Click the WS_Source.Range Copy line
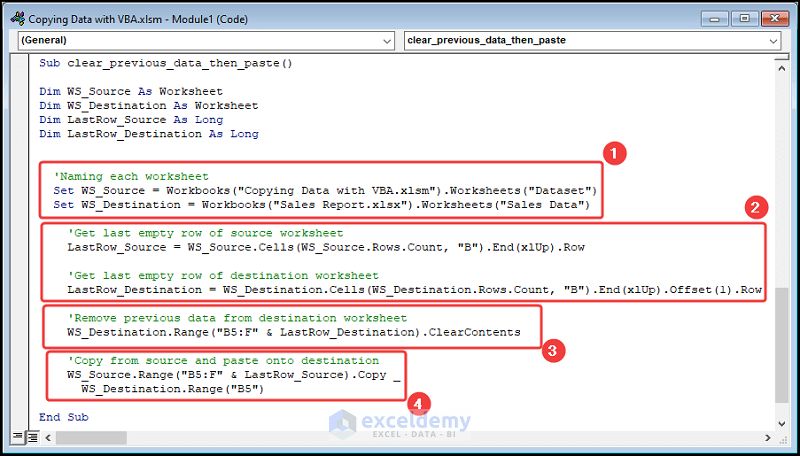Viewport: 800px width, 456px height. [x=233, y=375]
